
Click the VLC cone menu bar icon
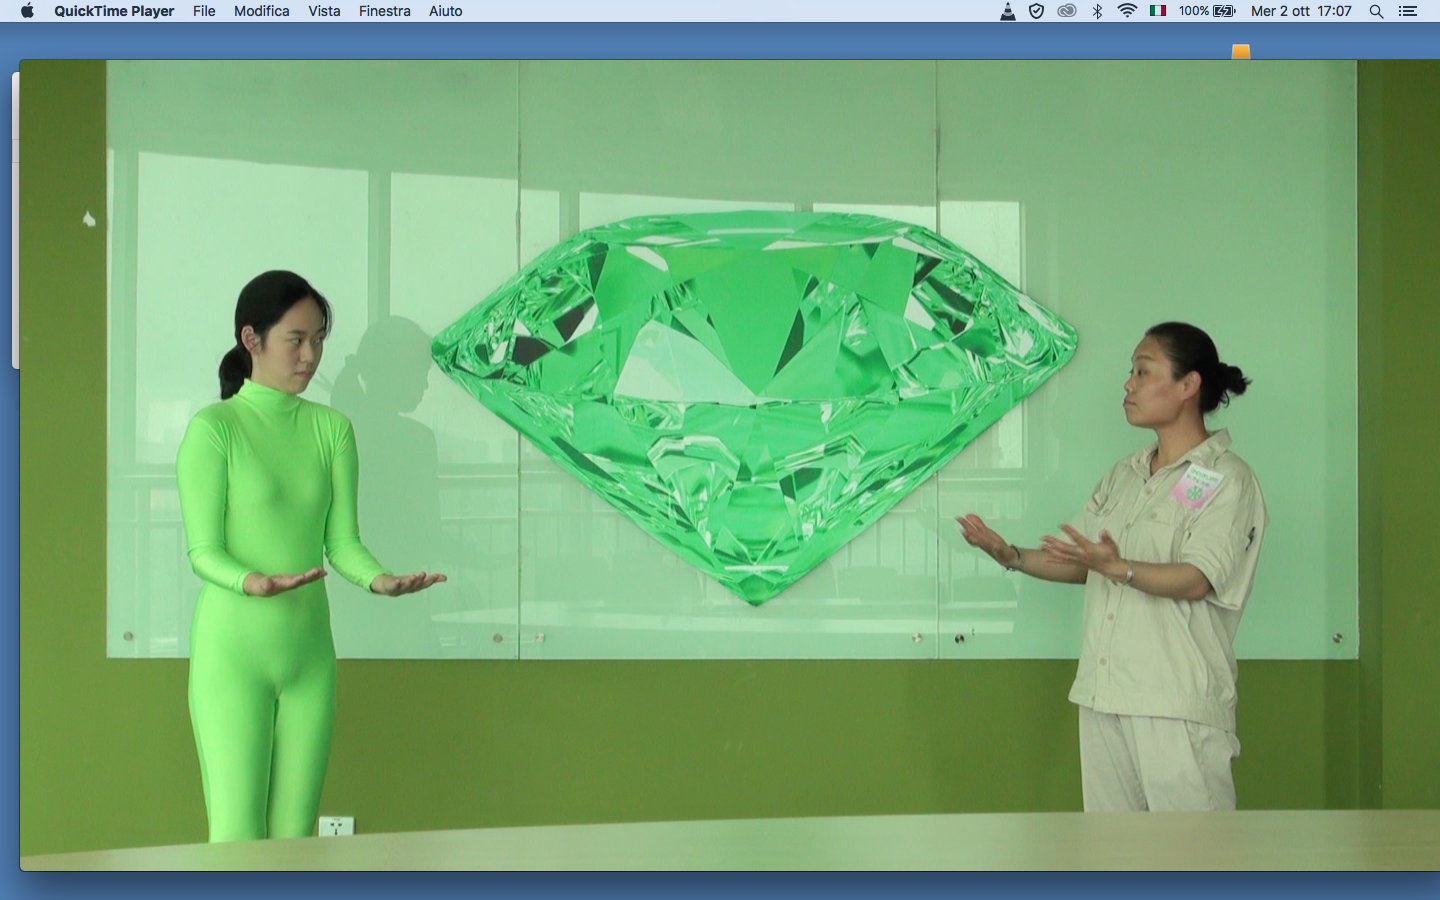[1008, 11]
